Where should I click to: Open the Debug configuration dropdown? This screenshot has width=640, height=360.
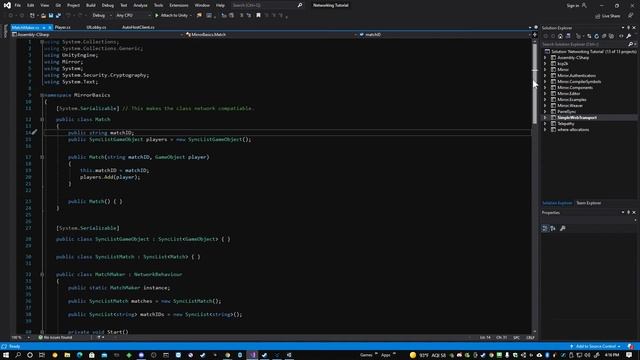pyautogui.click(x=101, y=16)
